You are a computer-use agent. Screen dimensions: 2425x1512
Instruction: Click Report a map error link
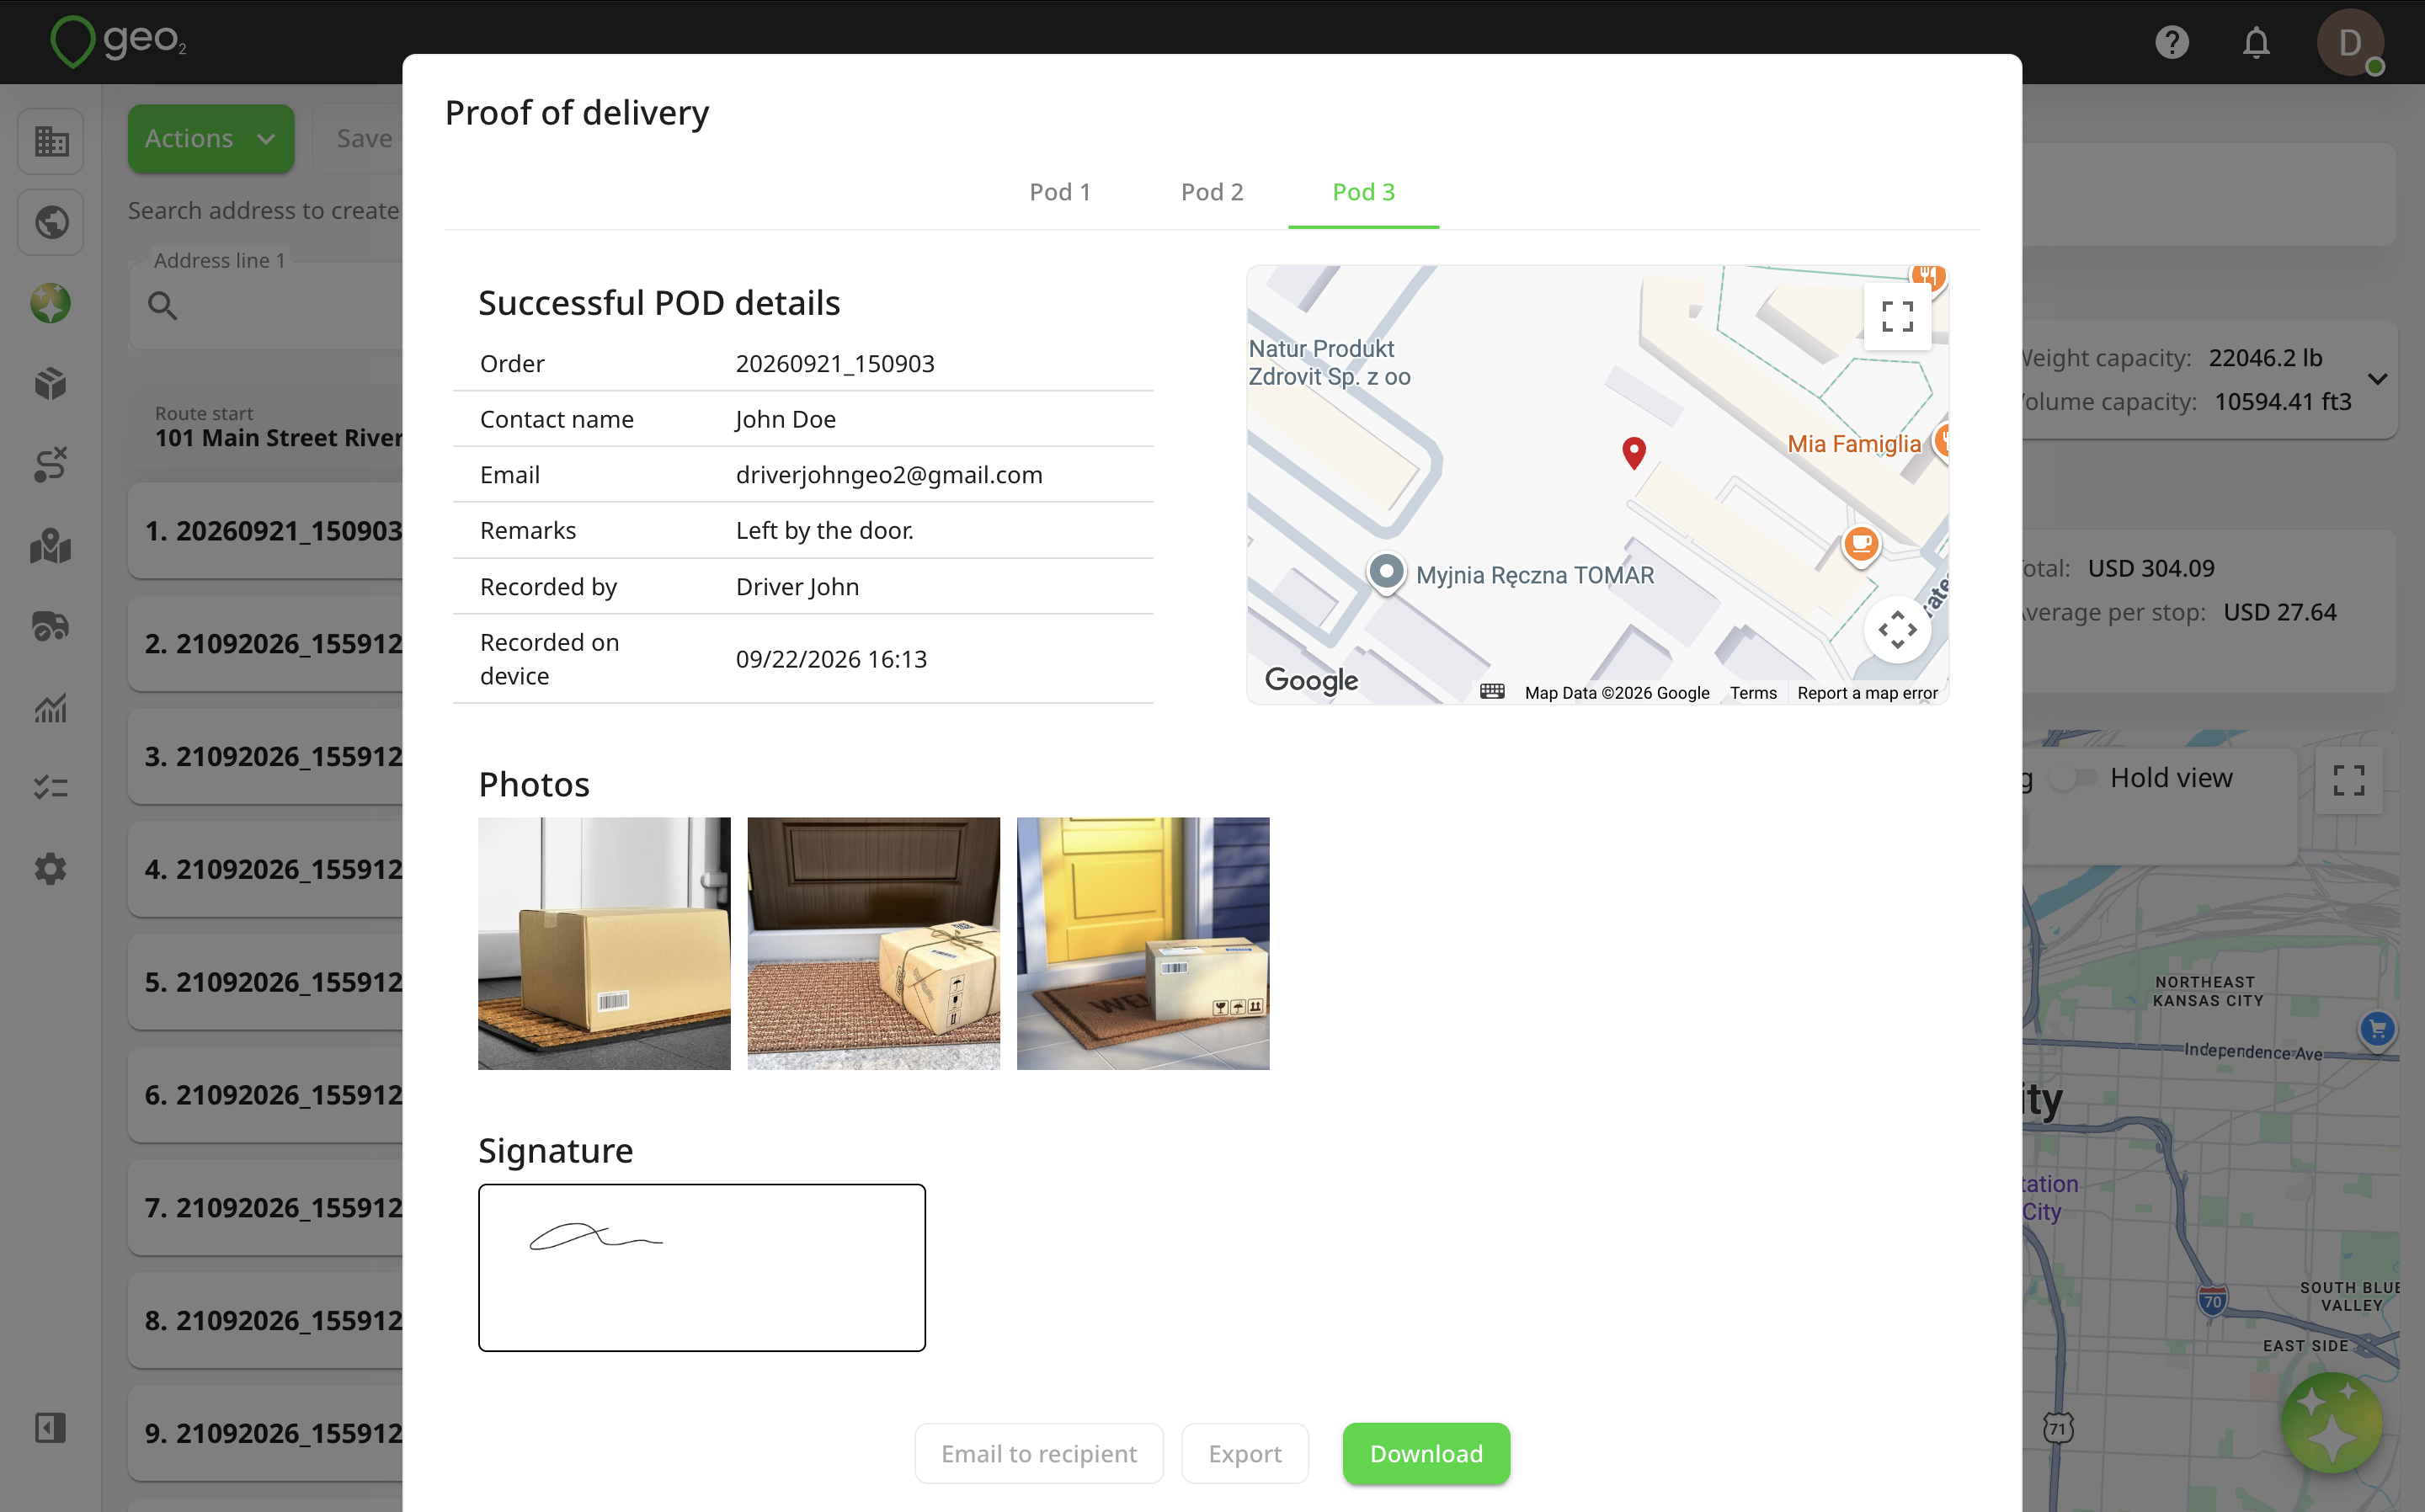coord(1867,693)
